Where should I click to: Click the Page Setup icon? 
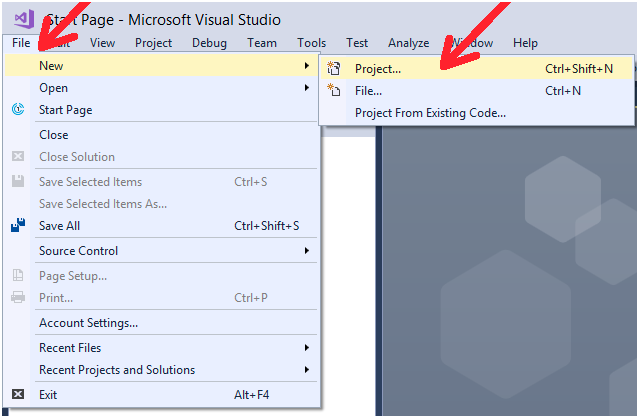pos(18,275)
